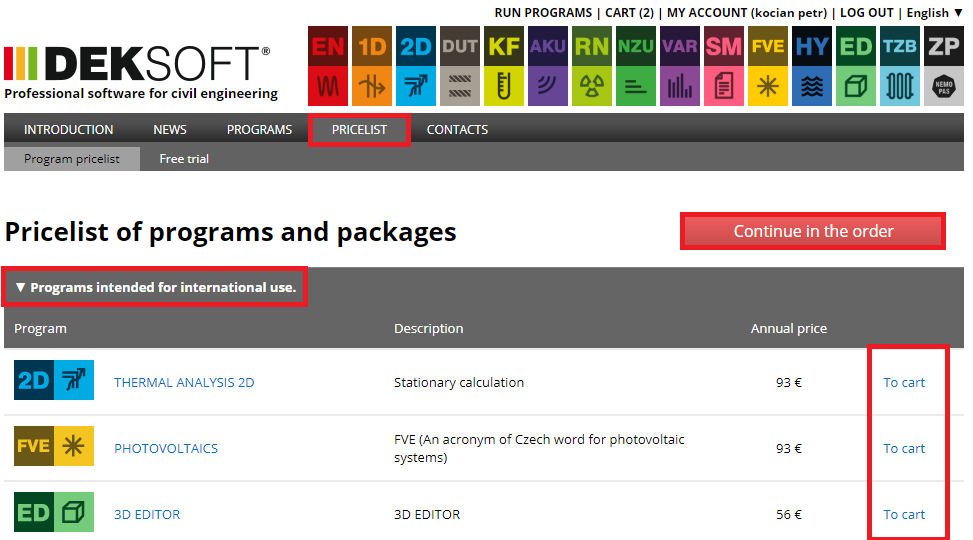Select the SM document program icon
The height and width of the screenshot is (540, 973).
click(724, 66)
